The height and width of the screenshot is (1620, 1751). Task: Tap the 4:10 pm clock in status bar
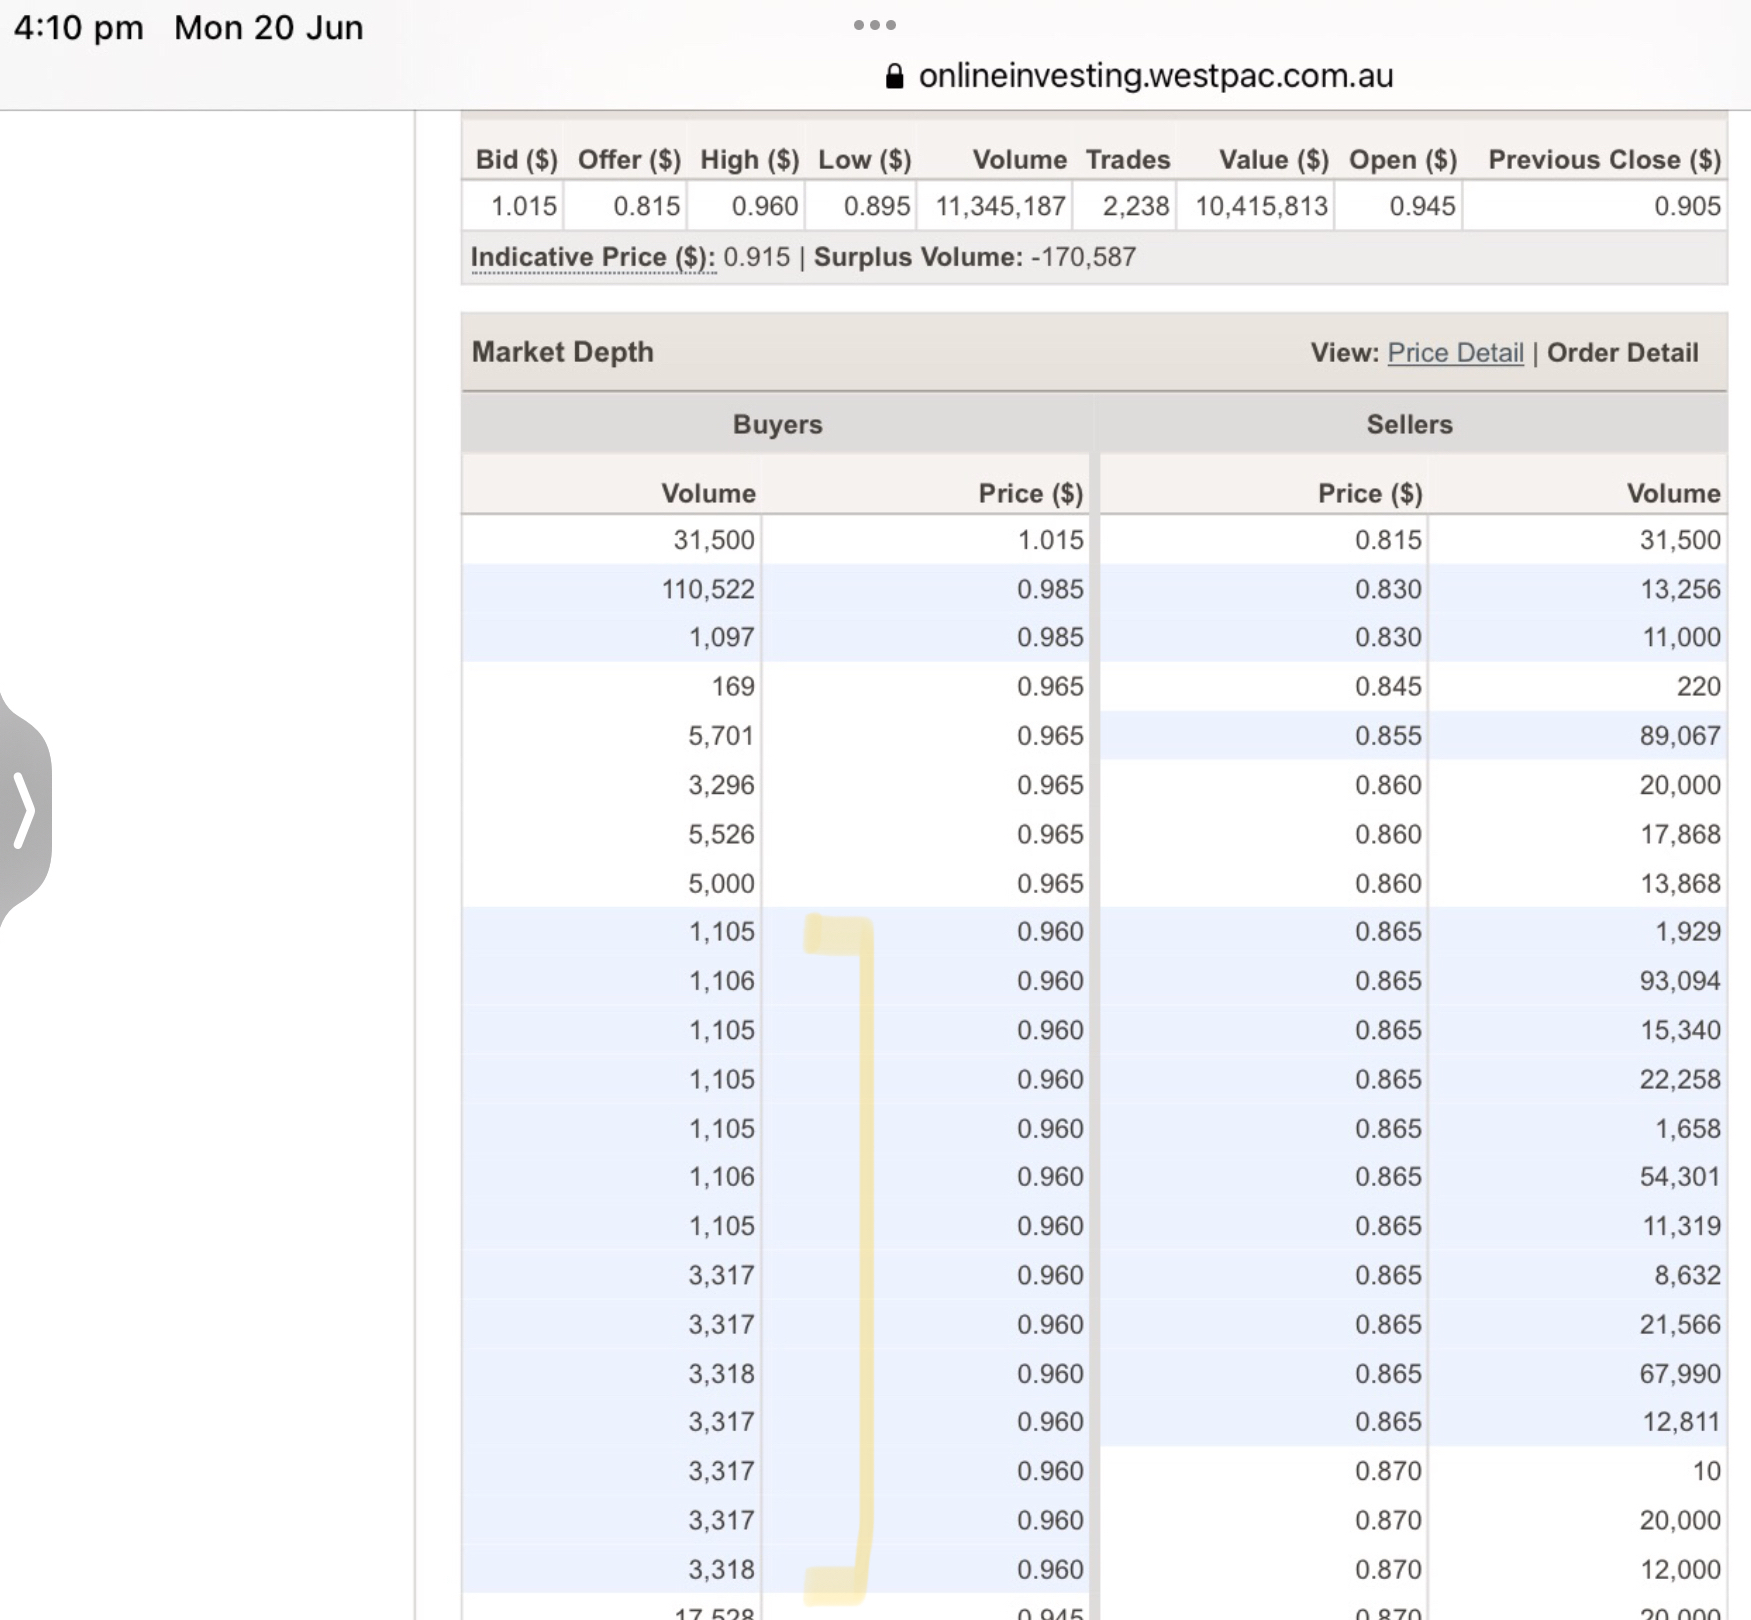[79, 28]
